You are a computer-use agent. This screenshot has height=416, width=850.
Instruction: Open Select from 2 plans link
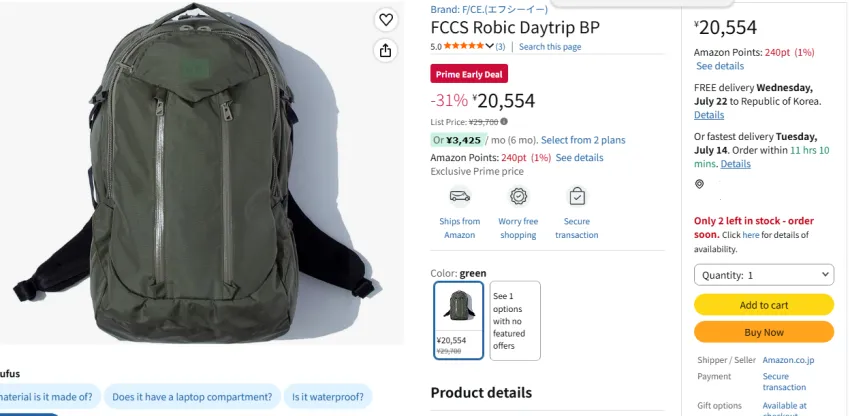tap(583, 140)
